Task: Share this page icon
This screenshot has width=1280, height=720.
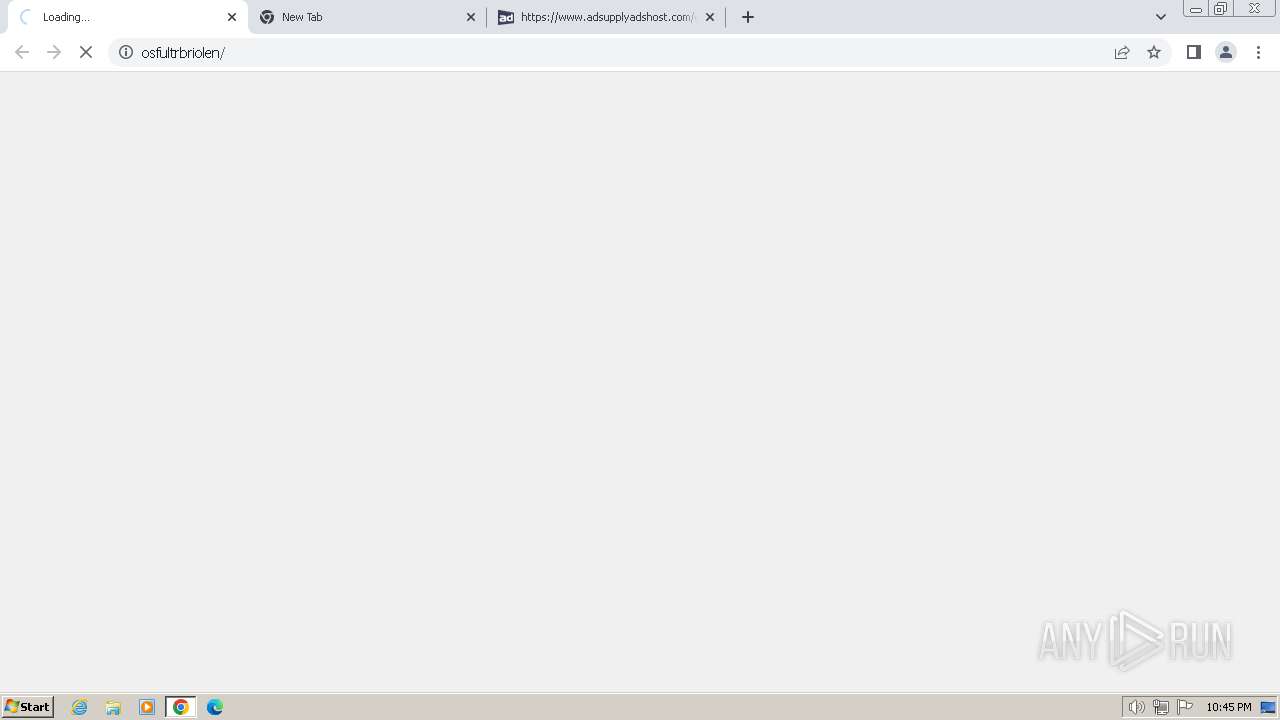Action: [1122, 52]
